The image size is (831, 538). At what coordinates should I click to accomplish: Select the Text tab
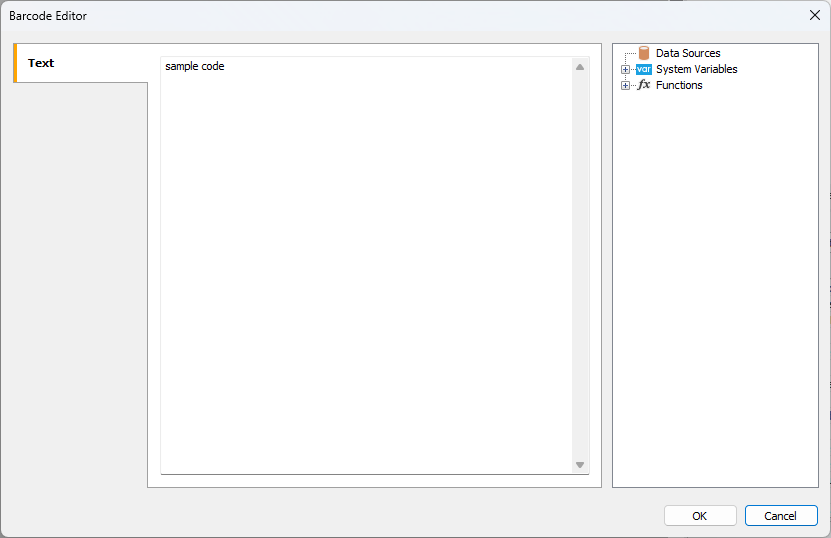[x=81, y=63]
